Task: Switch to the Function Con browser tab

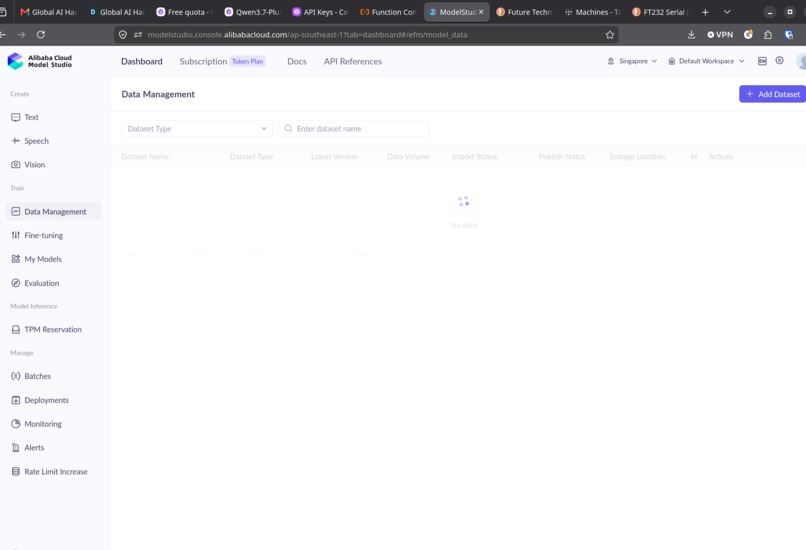Action: [388, 12]
